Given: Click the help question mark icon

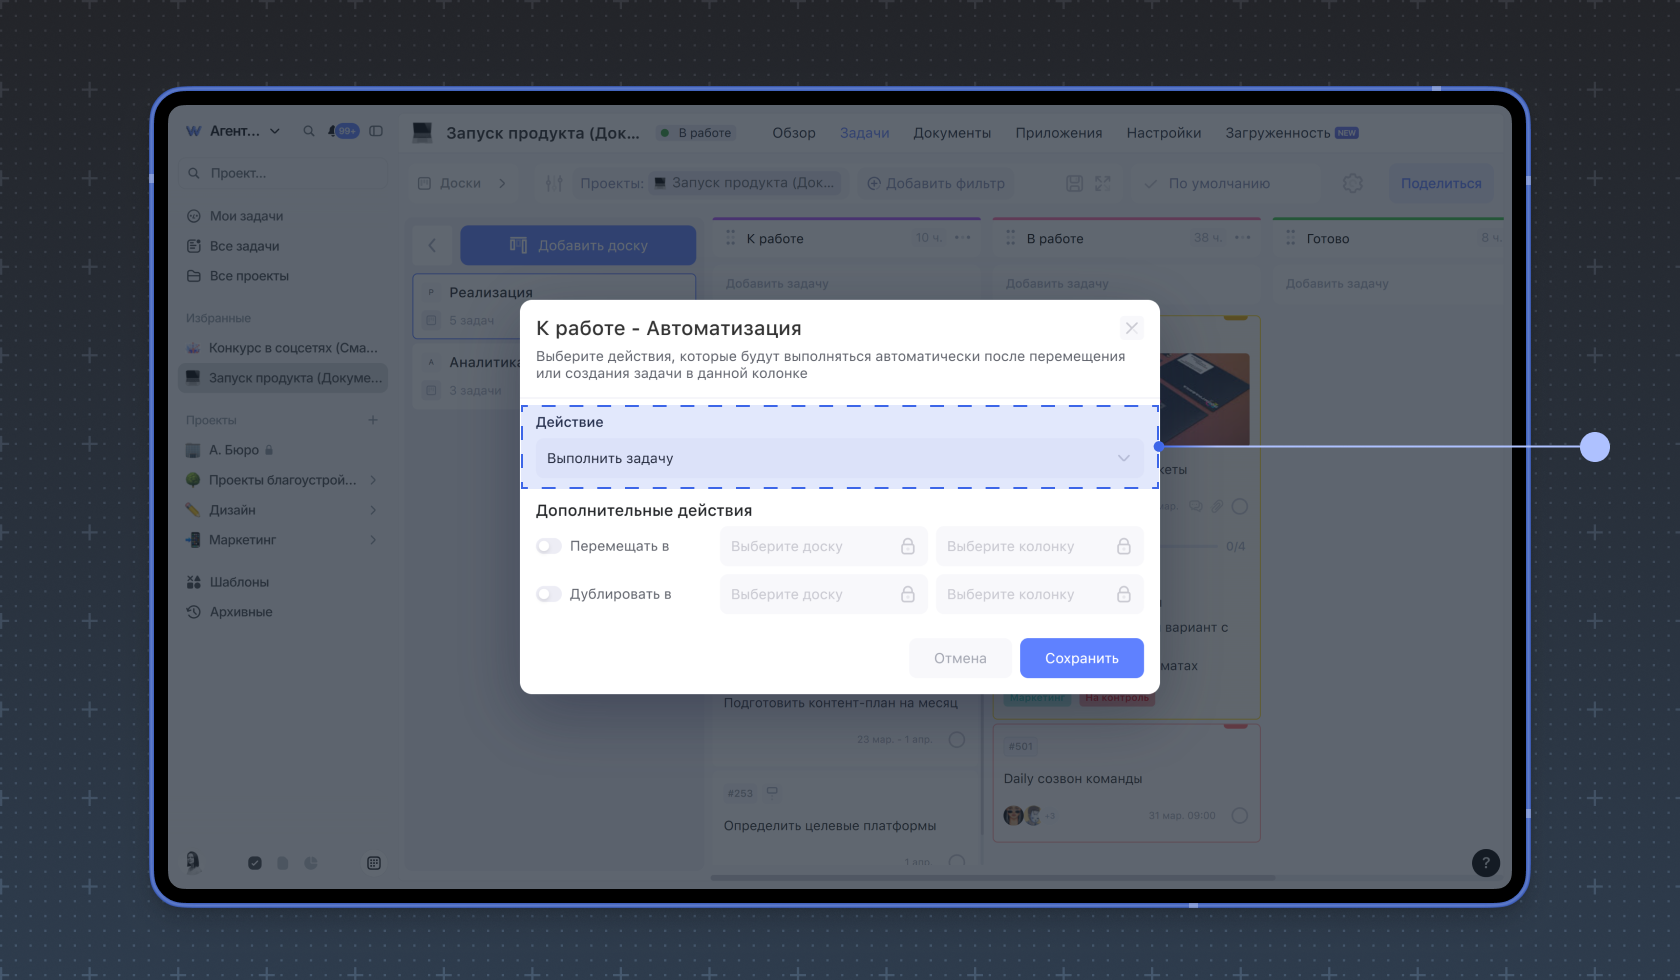Looking at the screenshot, I should pyautogui.click(x=1485, y=863).
